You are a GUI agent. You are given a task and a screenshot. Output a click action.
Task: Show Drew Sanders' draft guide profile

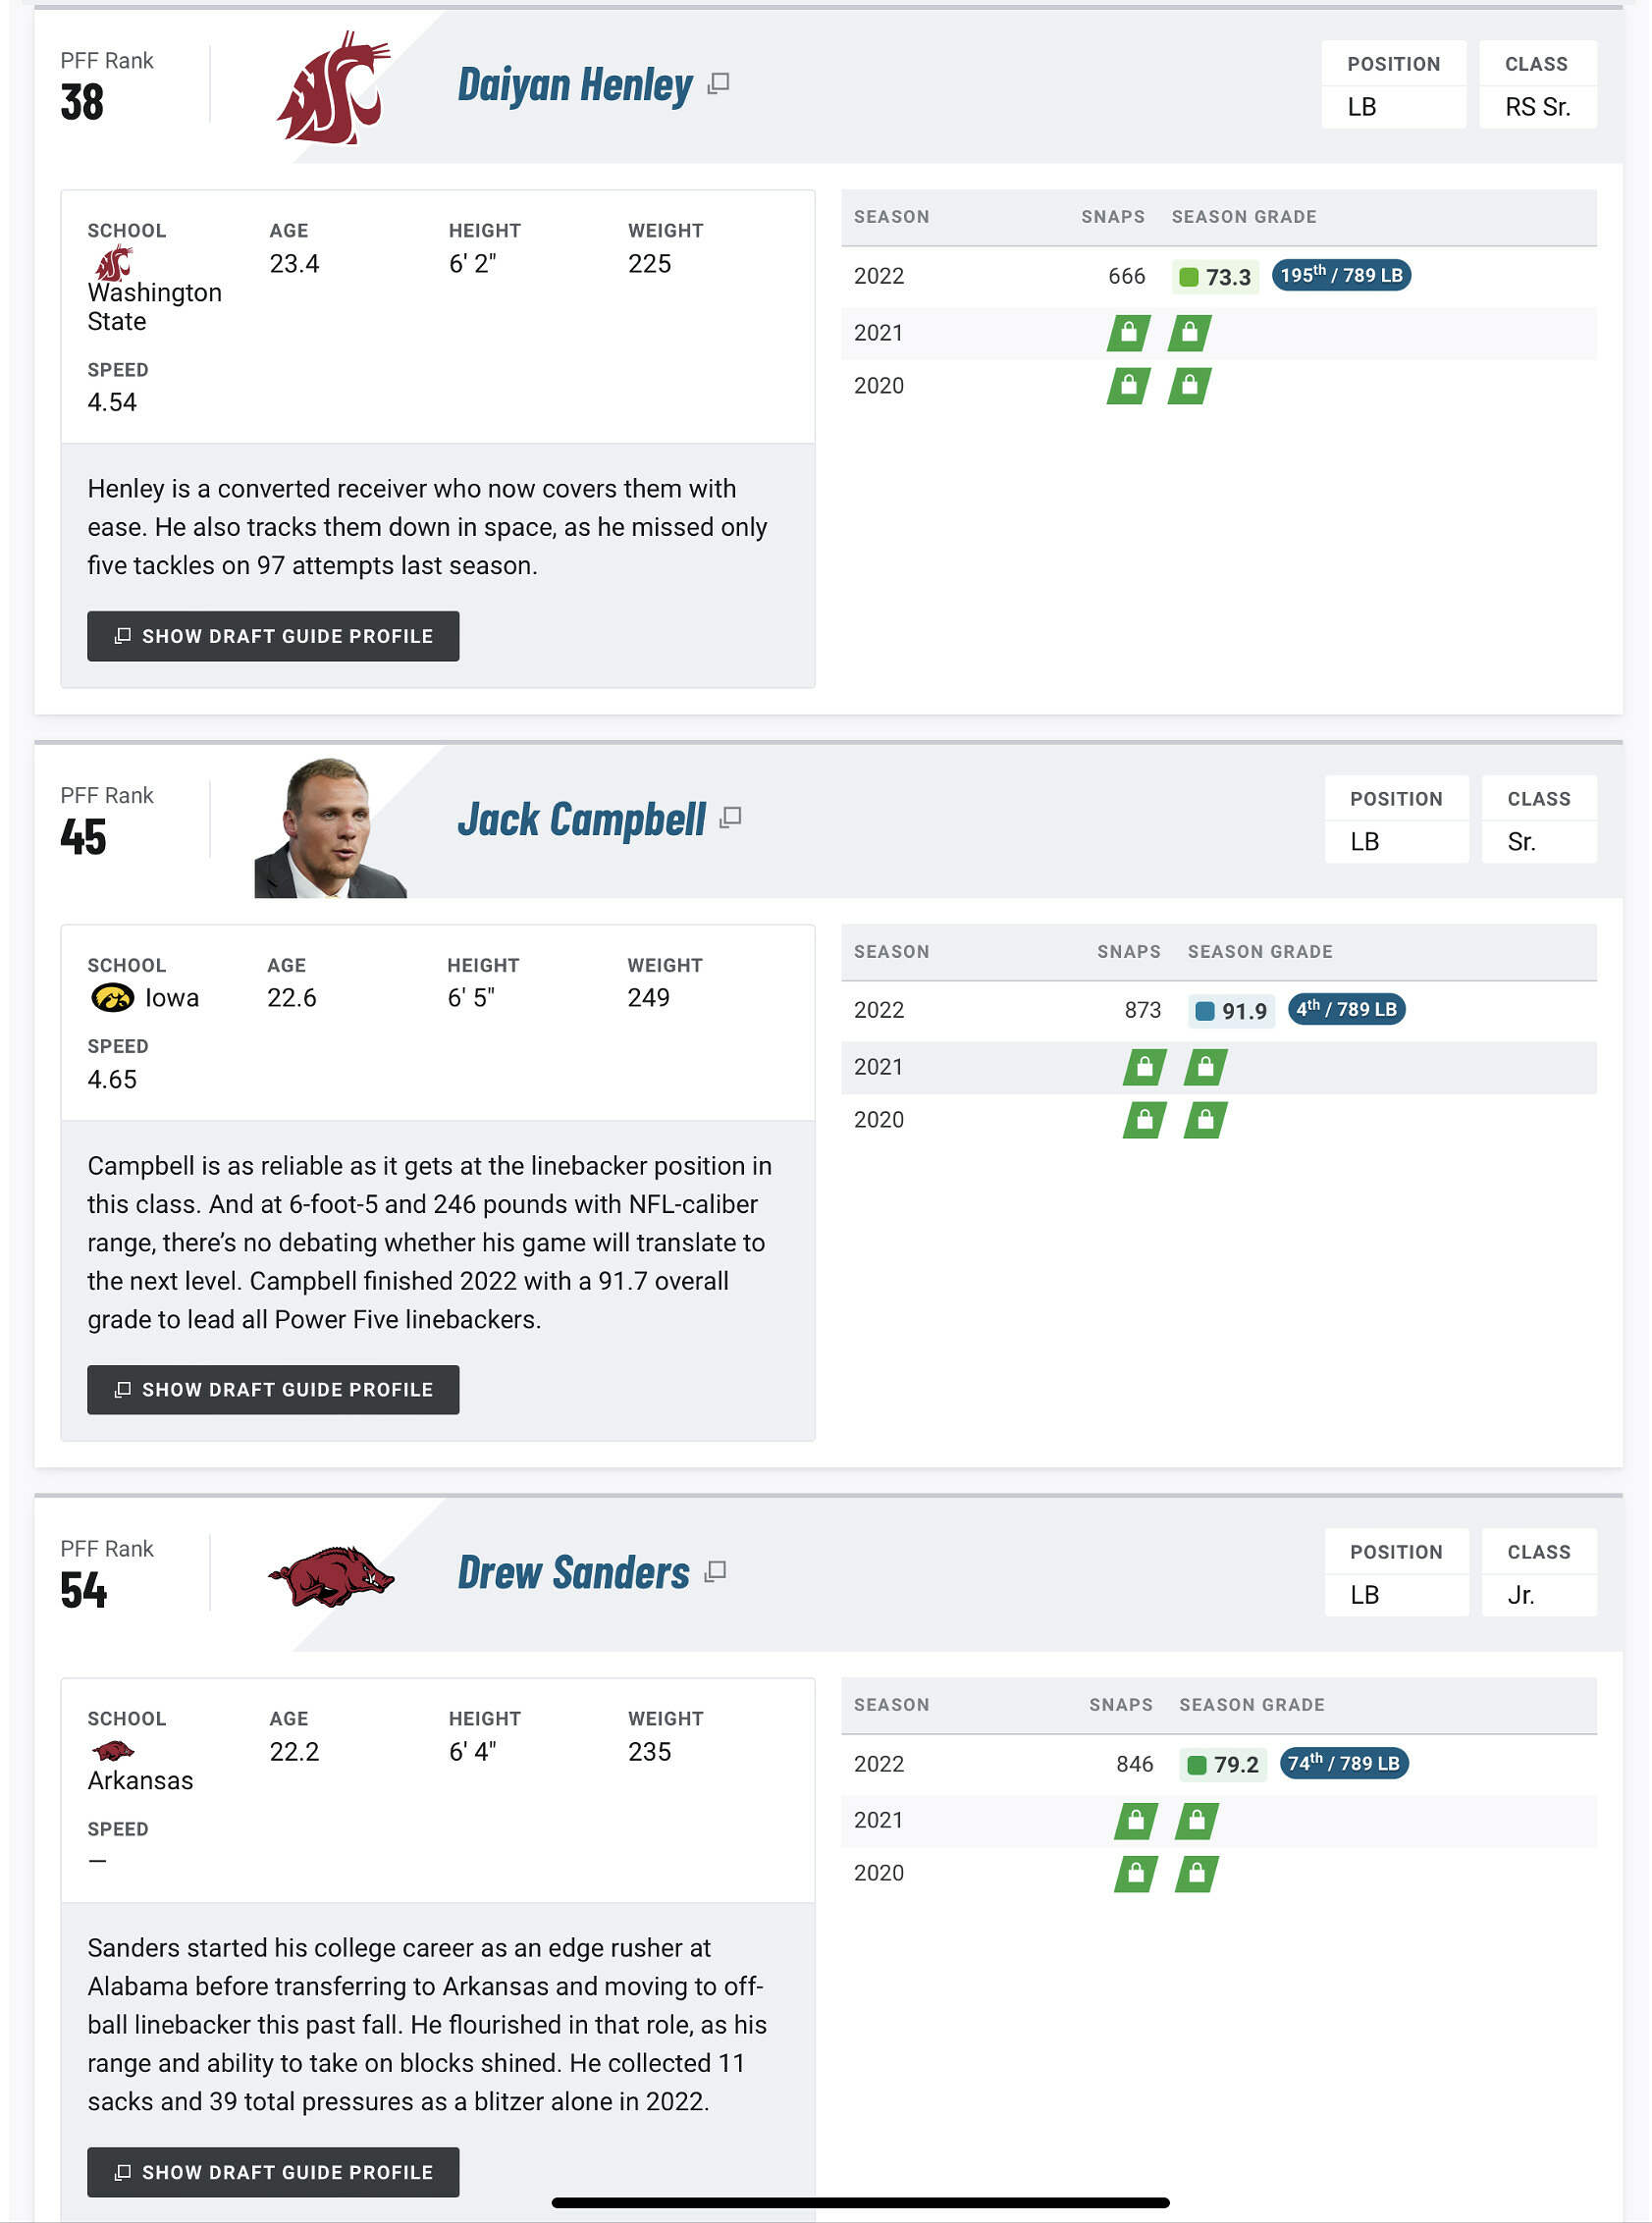(x=273, y=2172)
